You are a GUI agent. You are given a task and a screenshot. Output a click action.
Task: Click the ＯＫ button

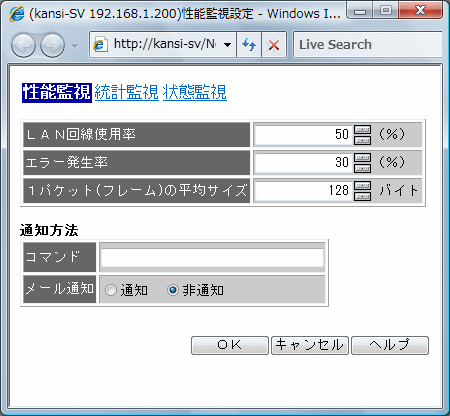230,345
